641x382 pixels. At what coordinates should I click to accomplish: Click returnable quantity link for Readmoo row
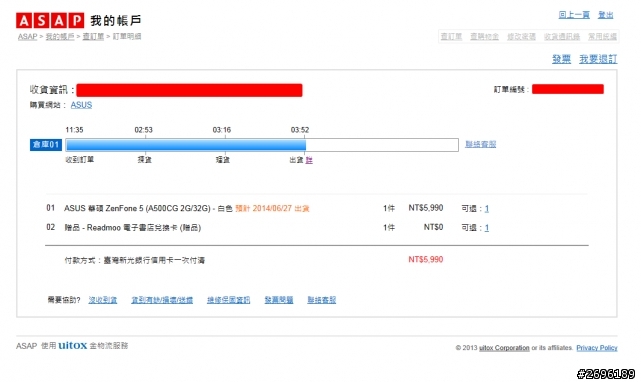486,228
